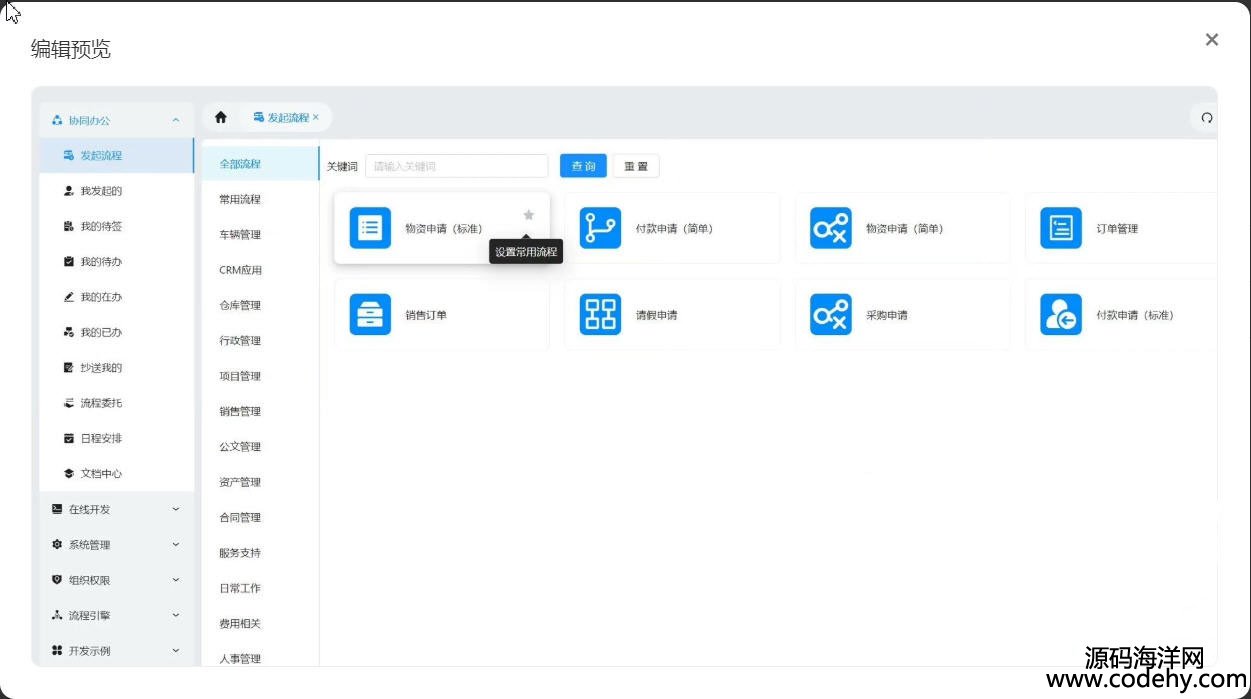This screenshot has height=699, width=1251.
Task: Click the 查询 button
Action: tap(583, 166)
